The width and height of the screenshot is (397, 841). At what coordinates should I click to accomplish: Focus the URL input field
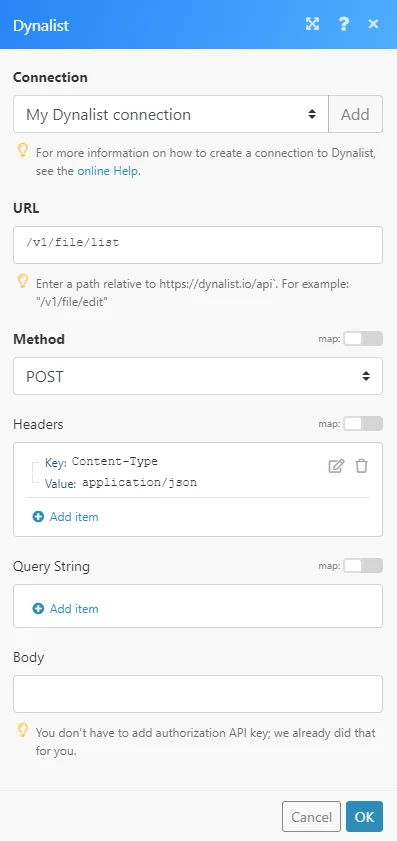click(198, 245)
